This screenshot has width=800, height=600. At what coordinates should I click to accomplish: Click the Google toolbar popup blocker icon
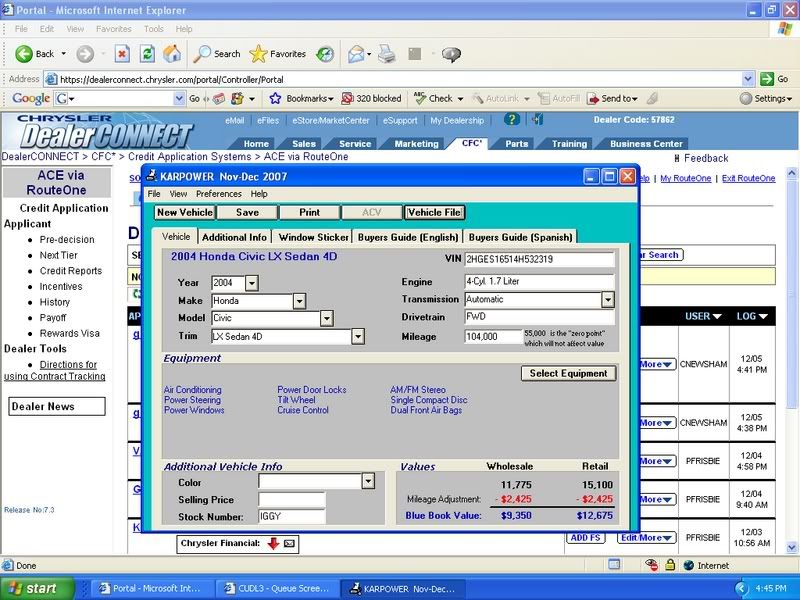(348, 99)
